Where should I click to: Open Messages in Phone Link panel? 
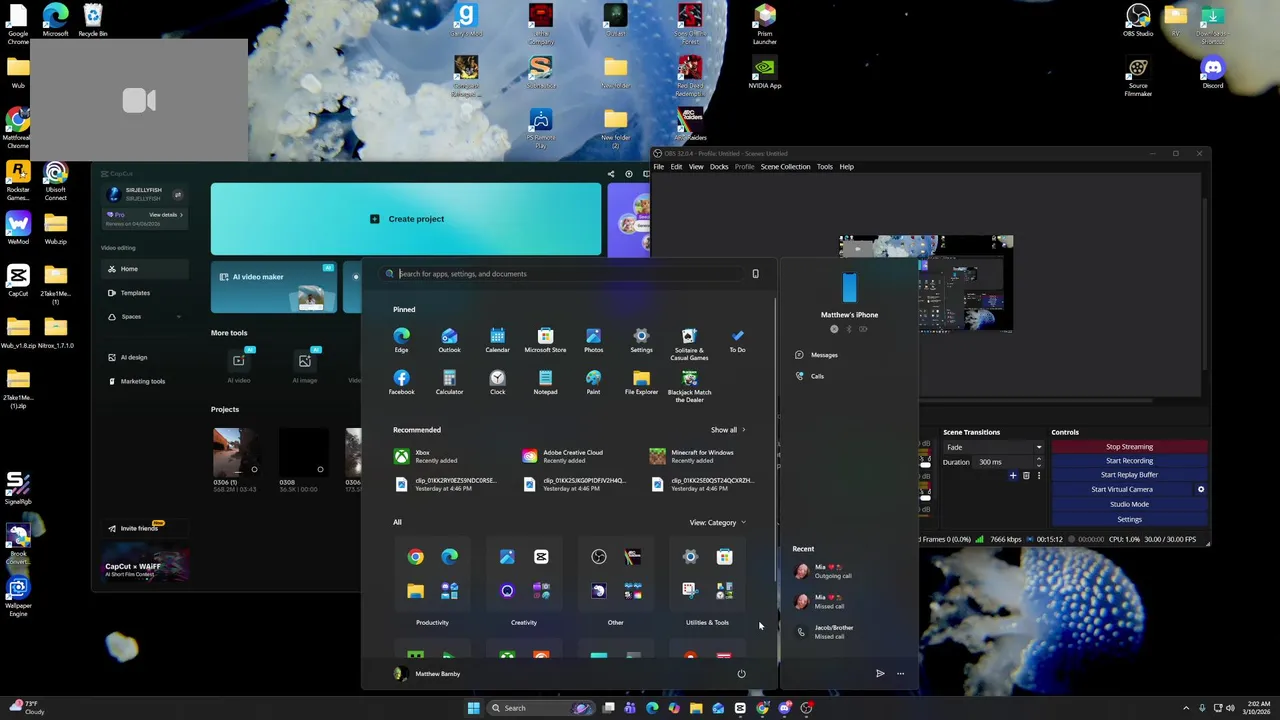[816, 355]
